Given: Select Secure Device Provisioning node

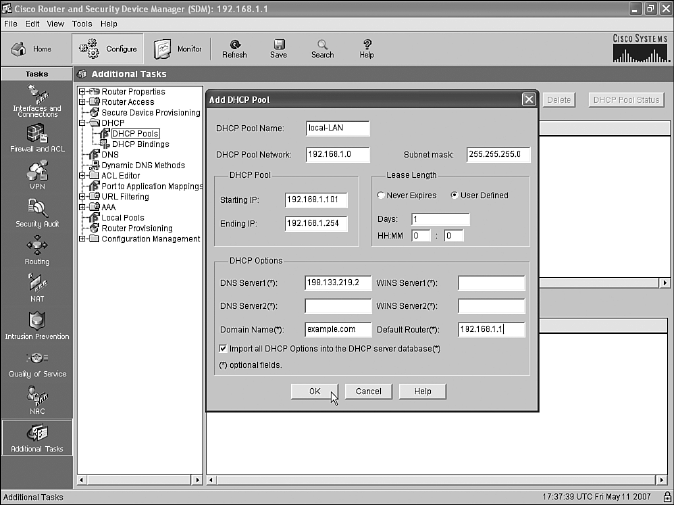Looking at the screenshot, I should pos(150,113).
